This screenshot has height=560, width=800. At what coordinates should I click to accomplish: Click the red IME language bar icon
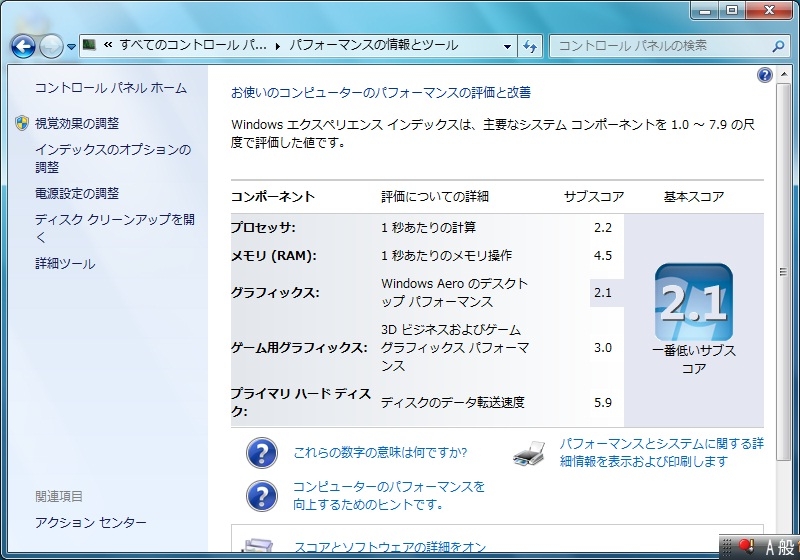[x=747, y=547]
